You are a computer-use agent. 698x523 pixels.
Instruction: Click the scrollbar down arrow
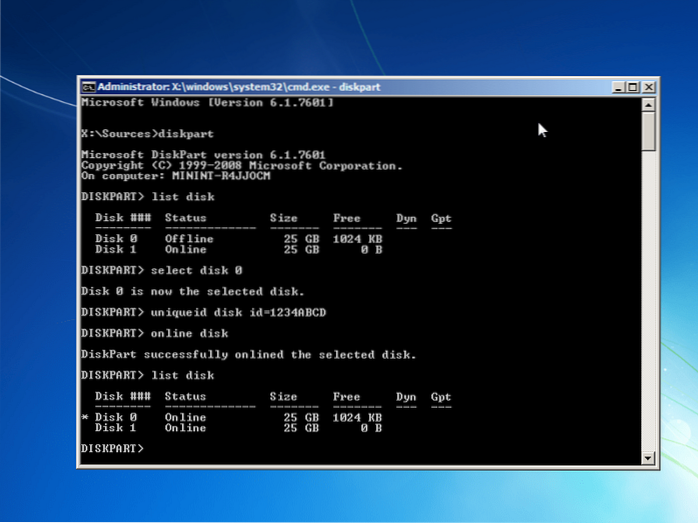pos(648,459)
